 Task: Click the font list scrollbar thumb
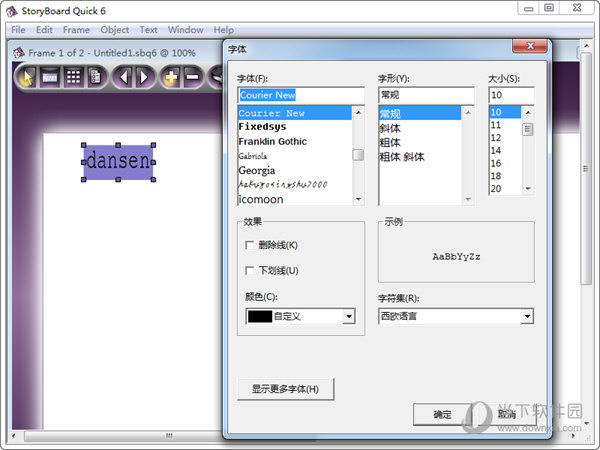pos(358,155)
